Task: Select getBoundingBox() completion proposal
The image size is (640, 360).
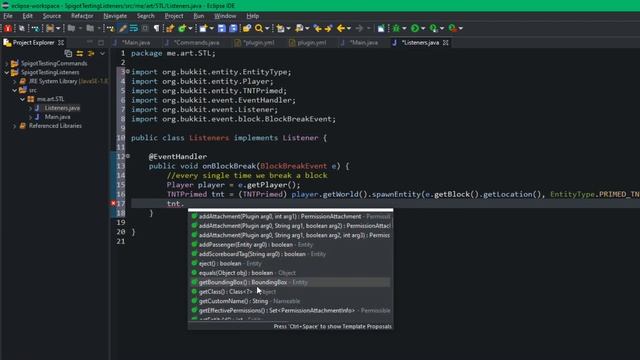Action: coord(290,282)
